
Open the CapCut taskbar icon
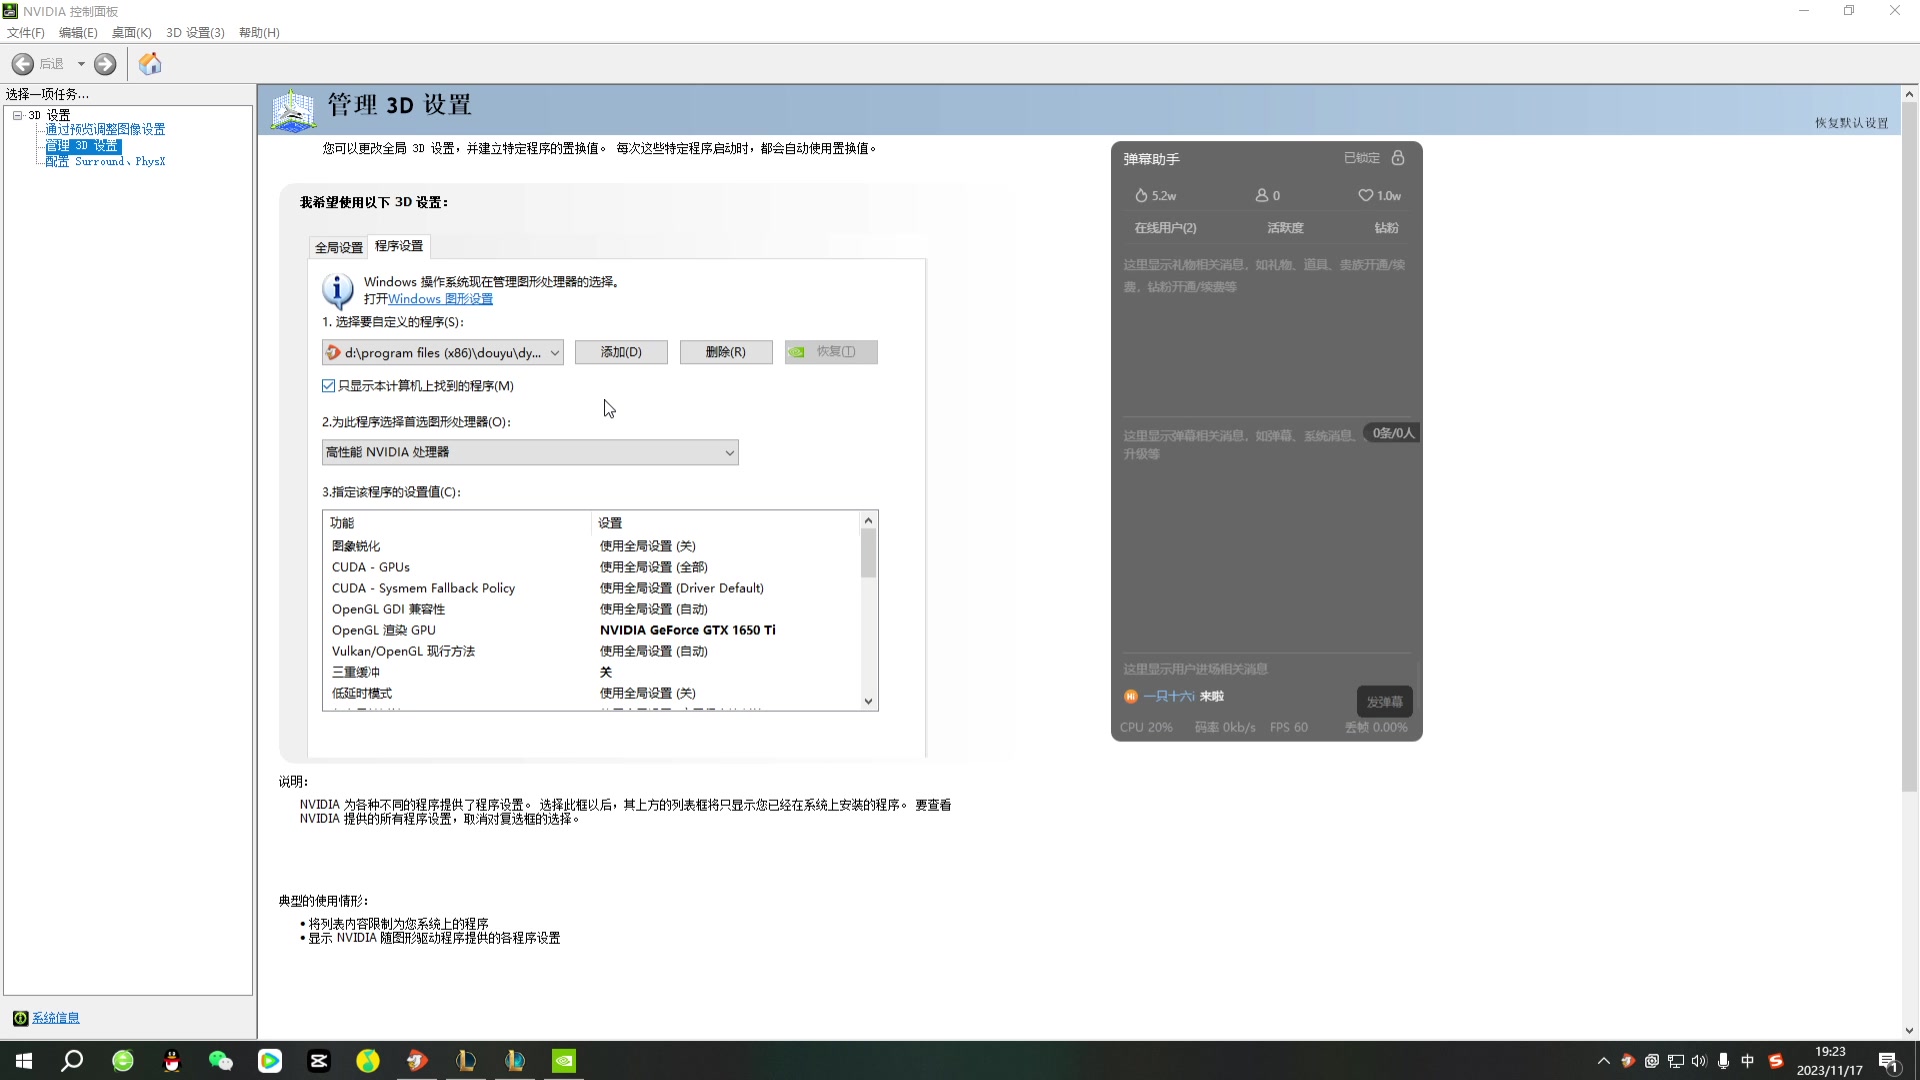point(319,1061)
